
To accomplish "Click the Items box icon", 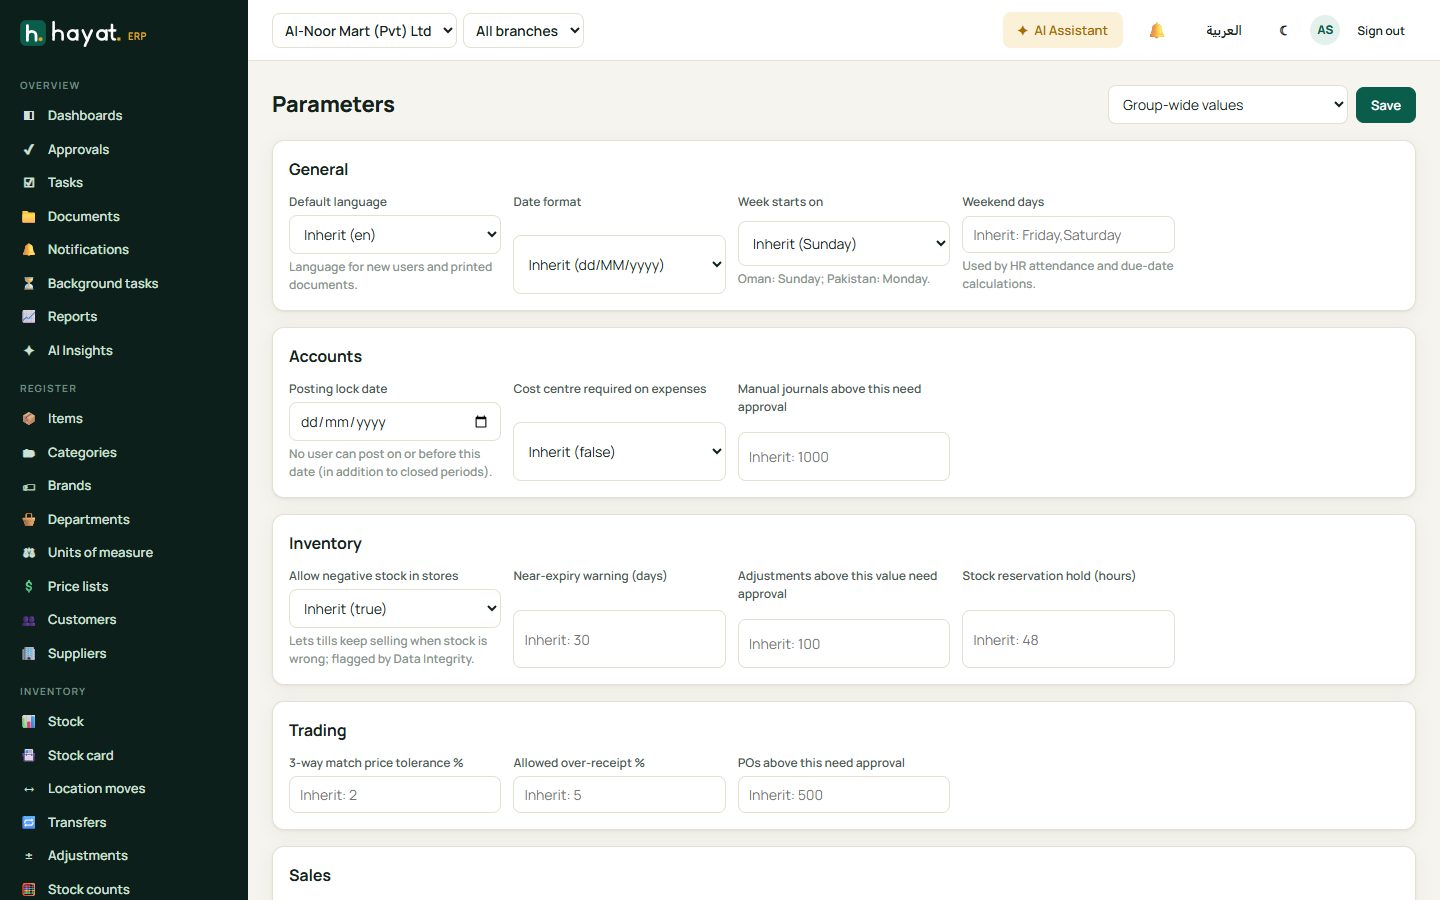I will (x=29, y=418).
